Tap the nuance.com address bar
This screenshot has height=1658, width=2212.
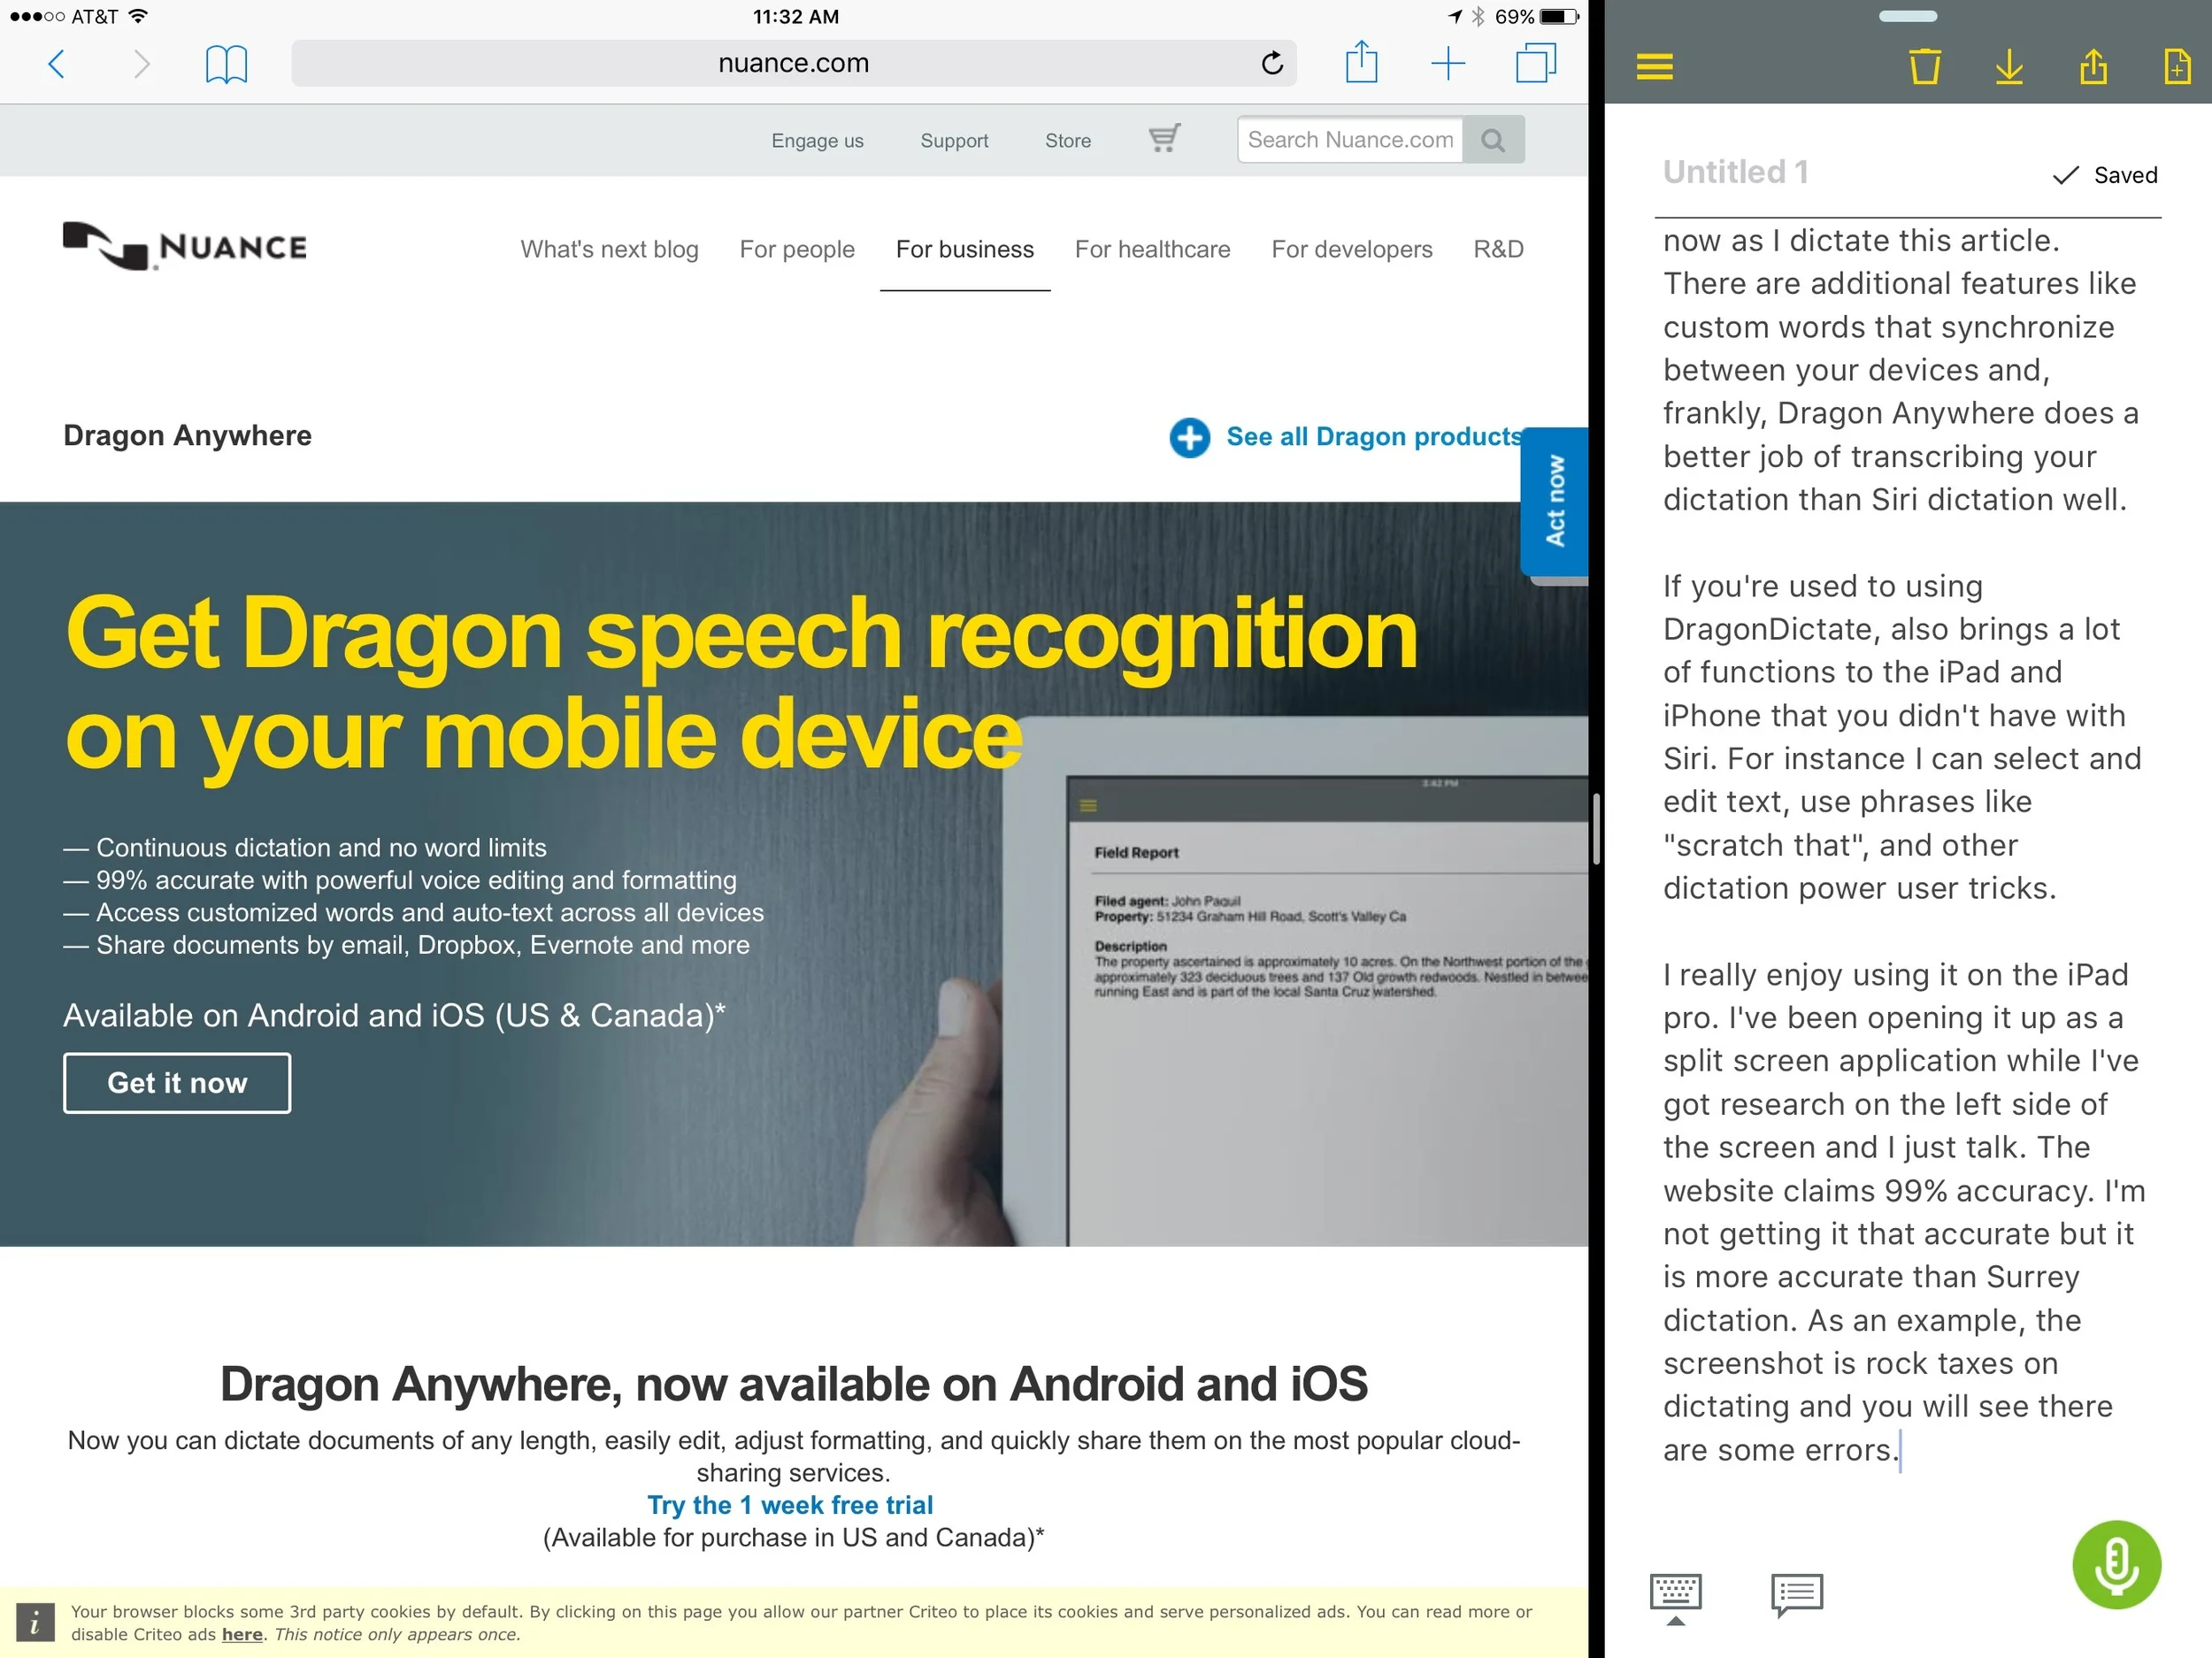tap(793, 63)
